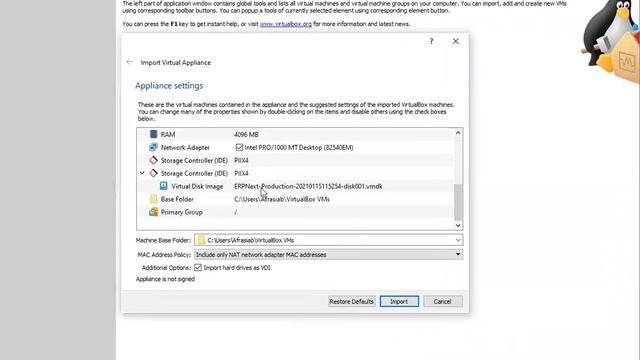Click the expanded Storage Controller (IDE) icon

[x=153, y=173]
